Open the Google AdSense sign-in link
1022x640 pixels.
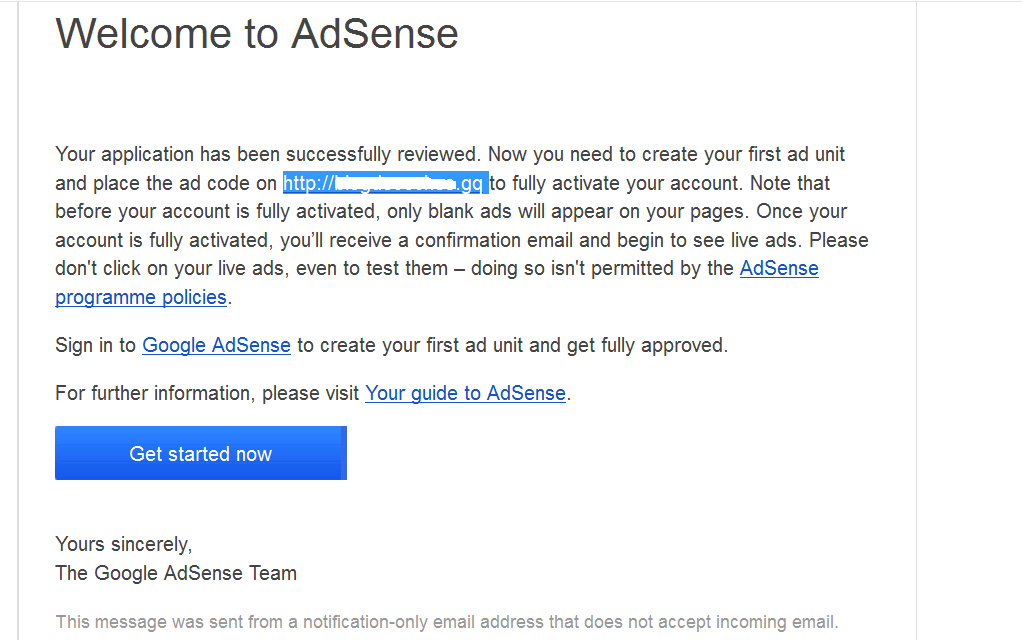(x=216, y=345)
